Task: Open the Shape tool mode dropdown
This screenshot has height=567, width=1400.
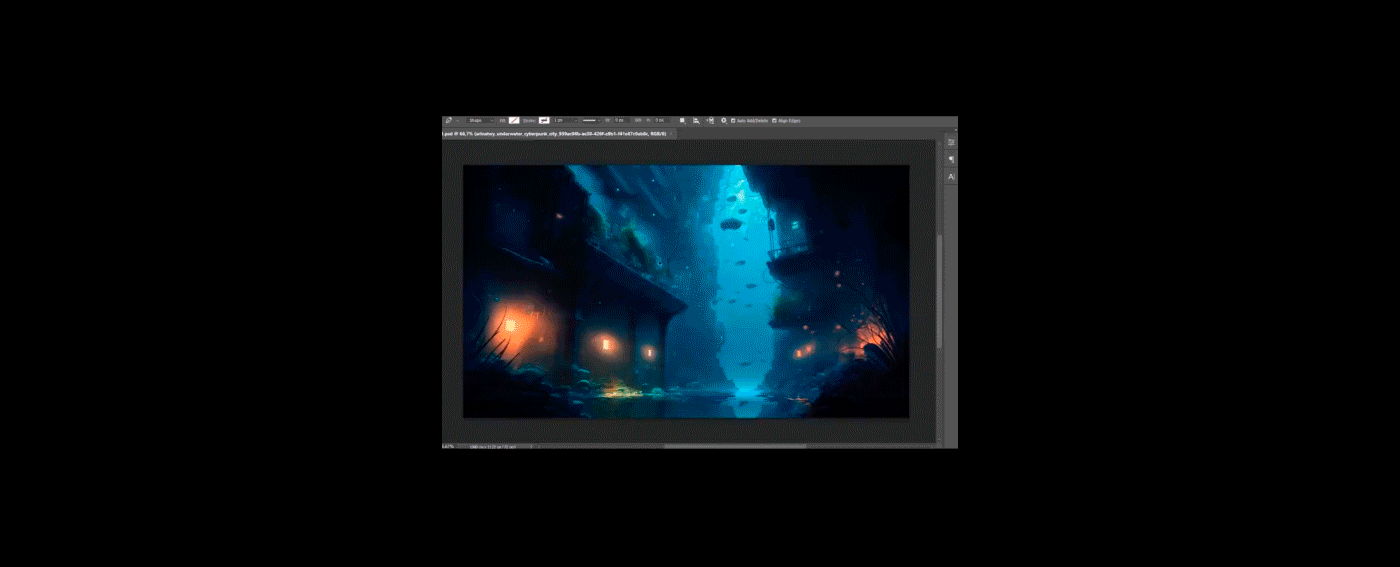Action: click(480, 120)
